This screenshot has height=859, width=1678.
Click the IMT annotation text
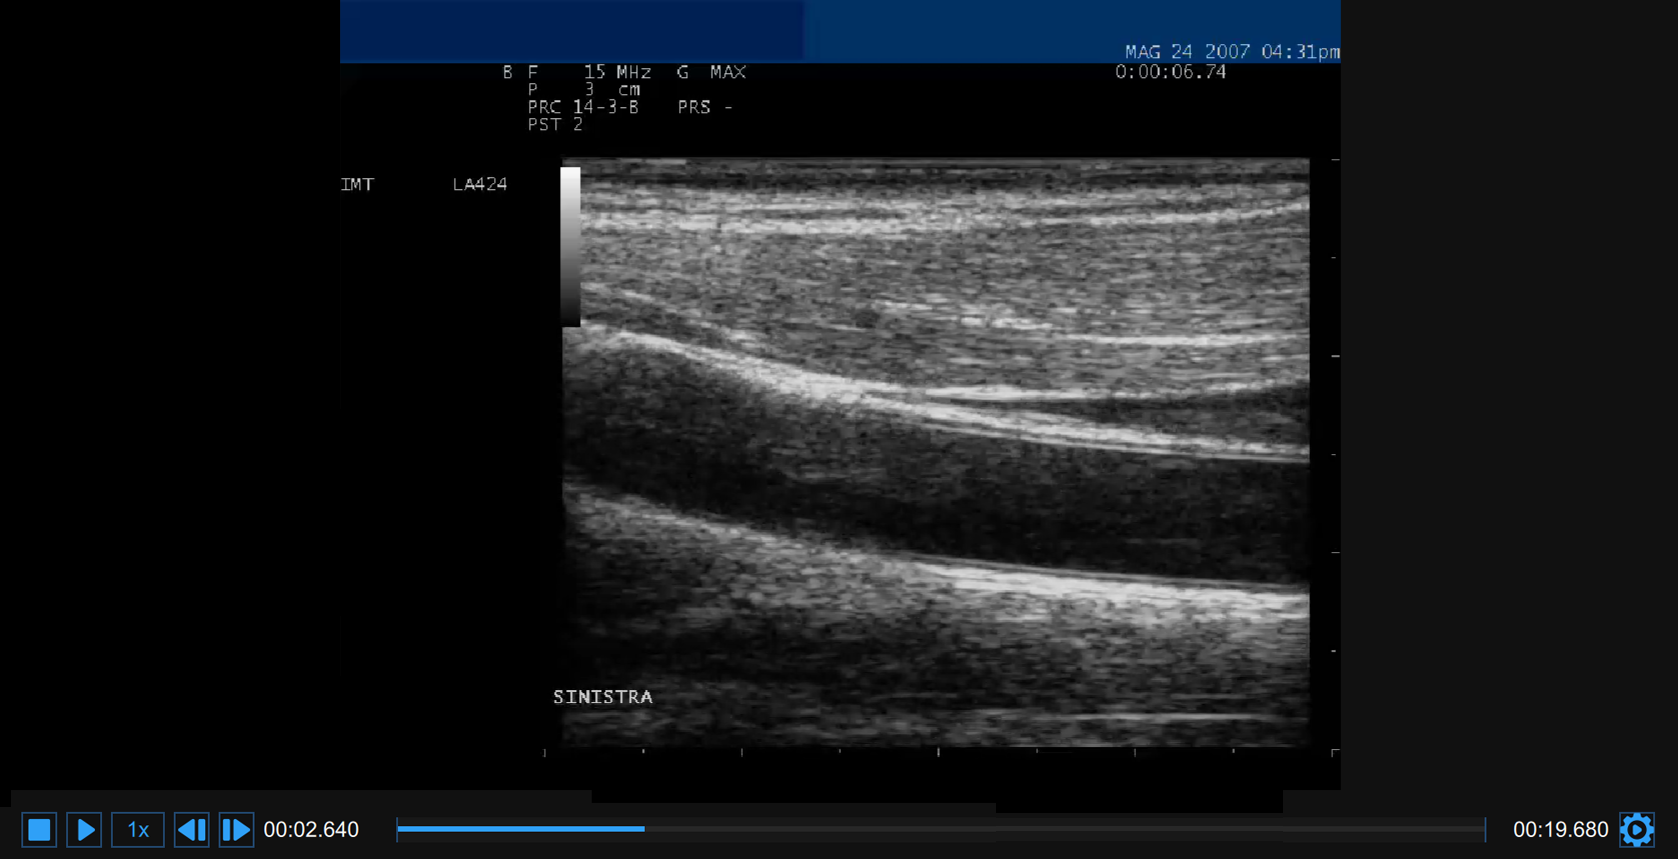[357, 184]
